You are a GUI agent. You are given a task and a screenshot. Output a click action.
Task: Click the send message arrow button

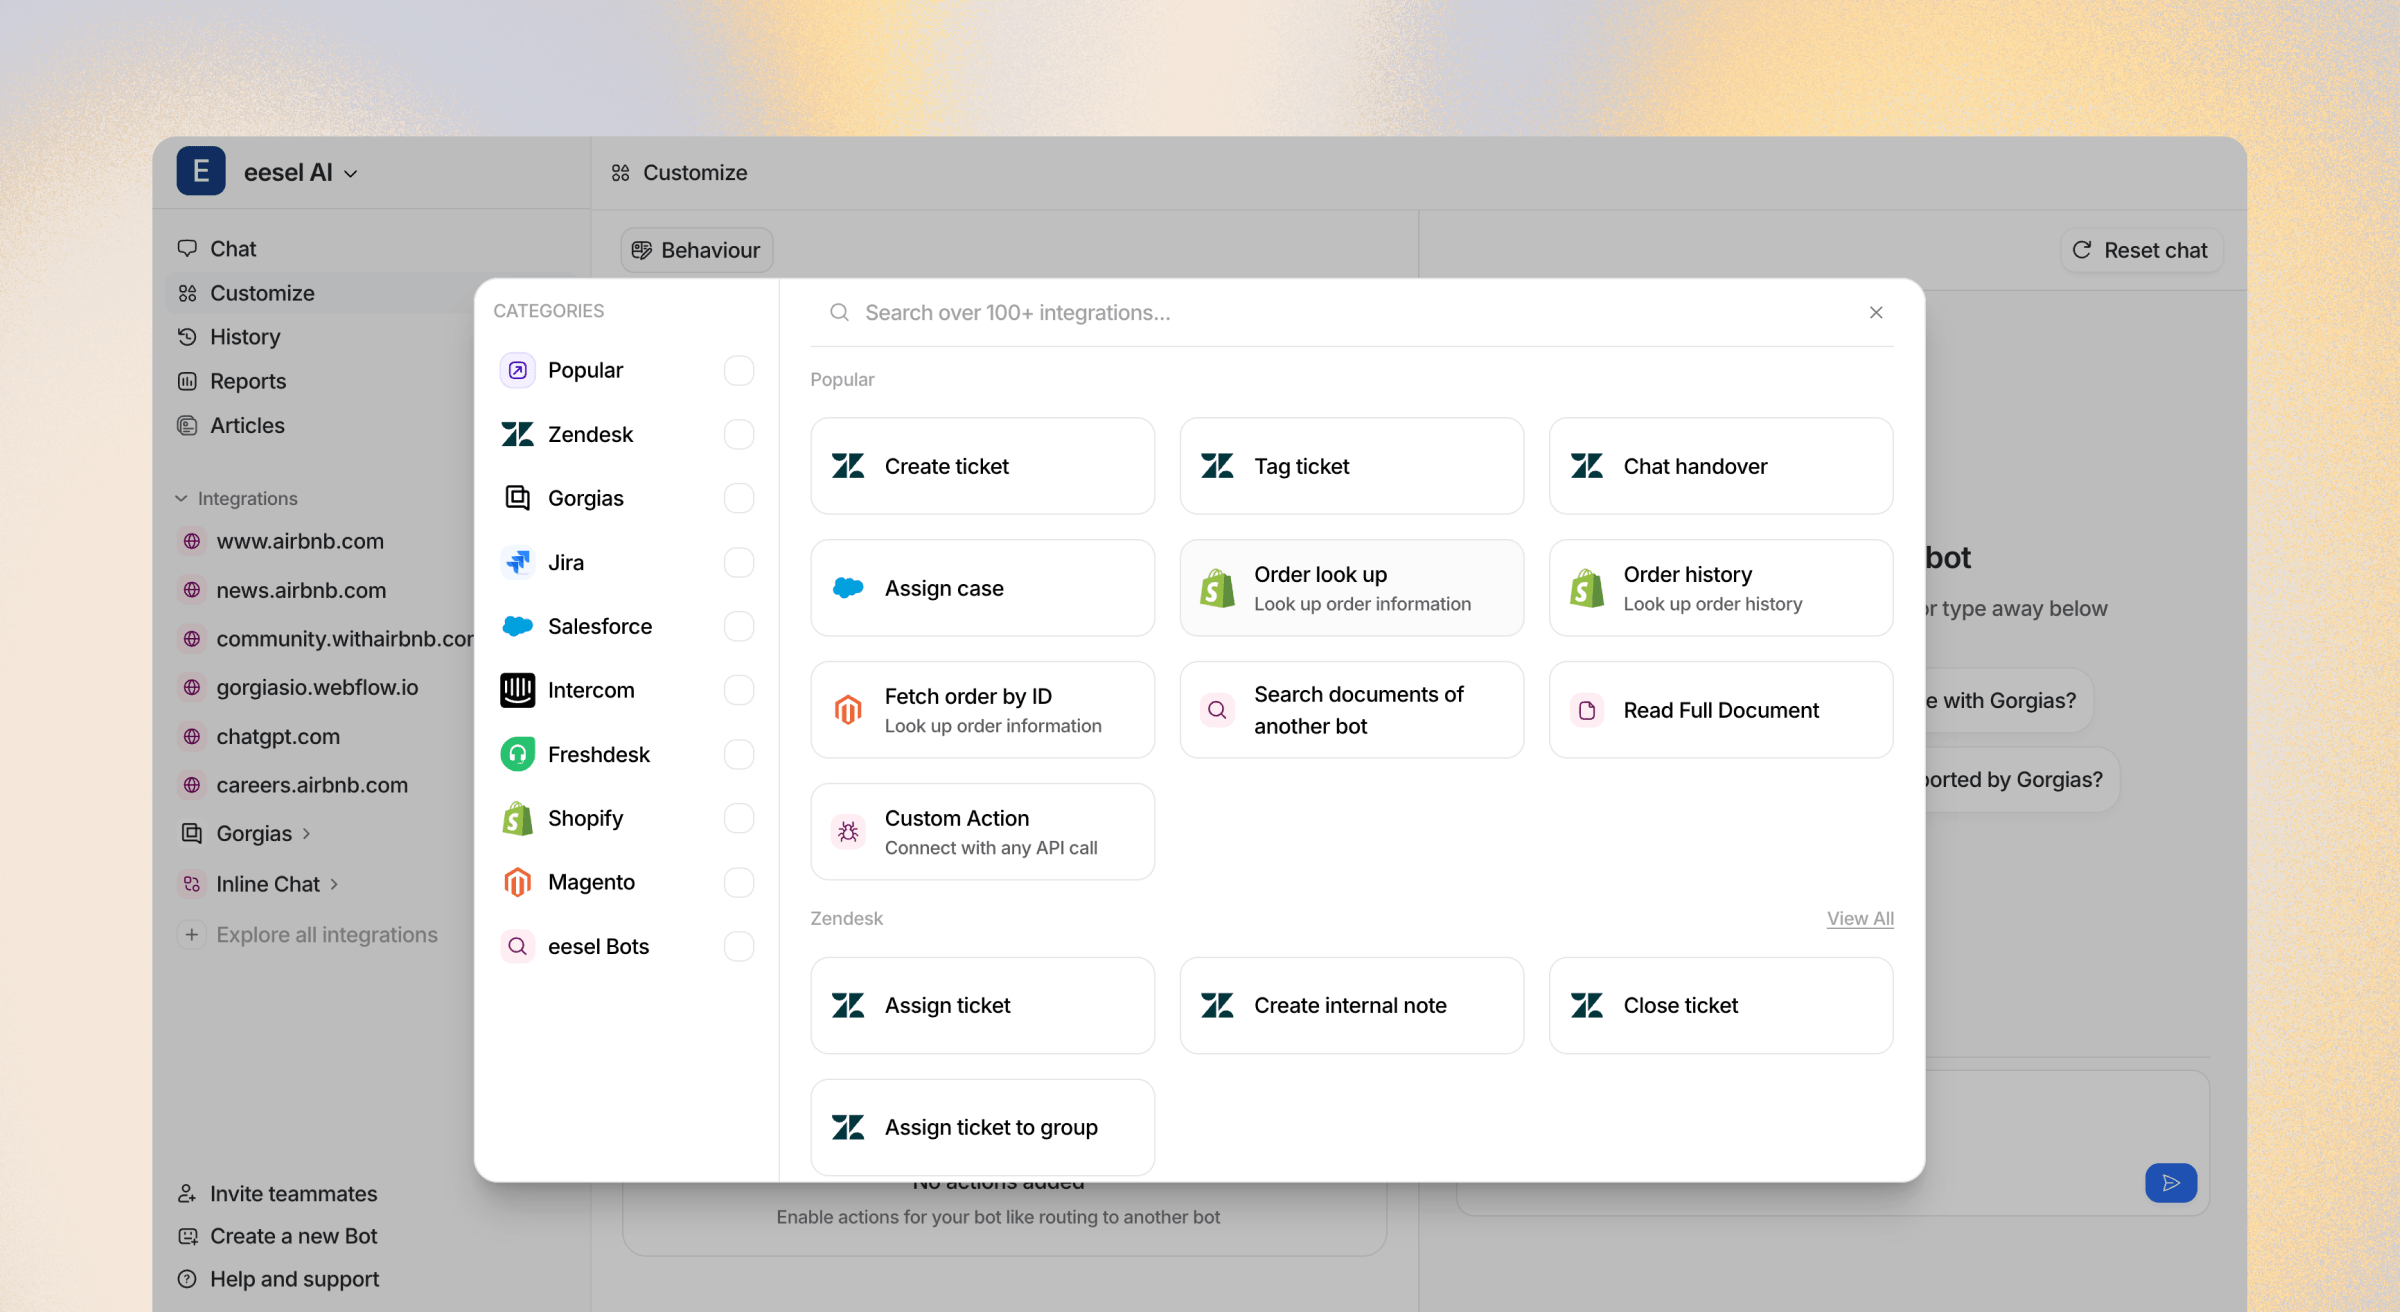2171,1183
